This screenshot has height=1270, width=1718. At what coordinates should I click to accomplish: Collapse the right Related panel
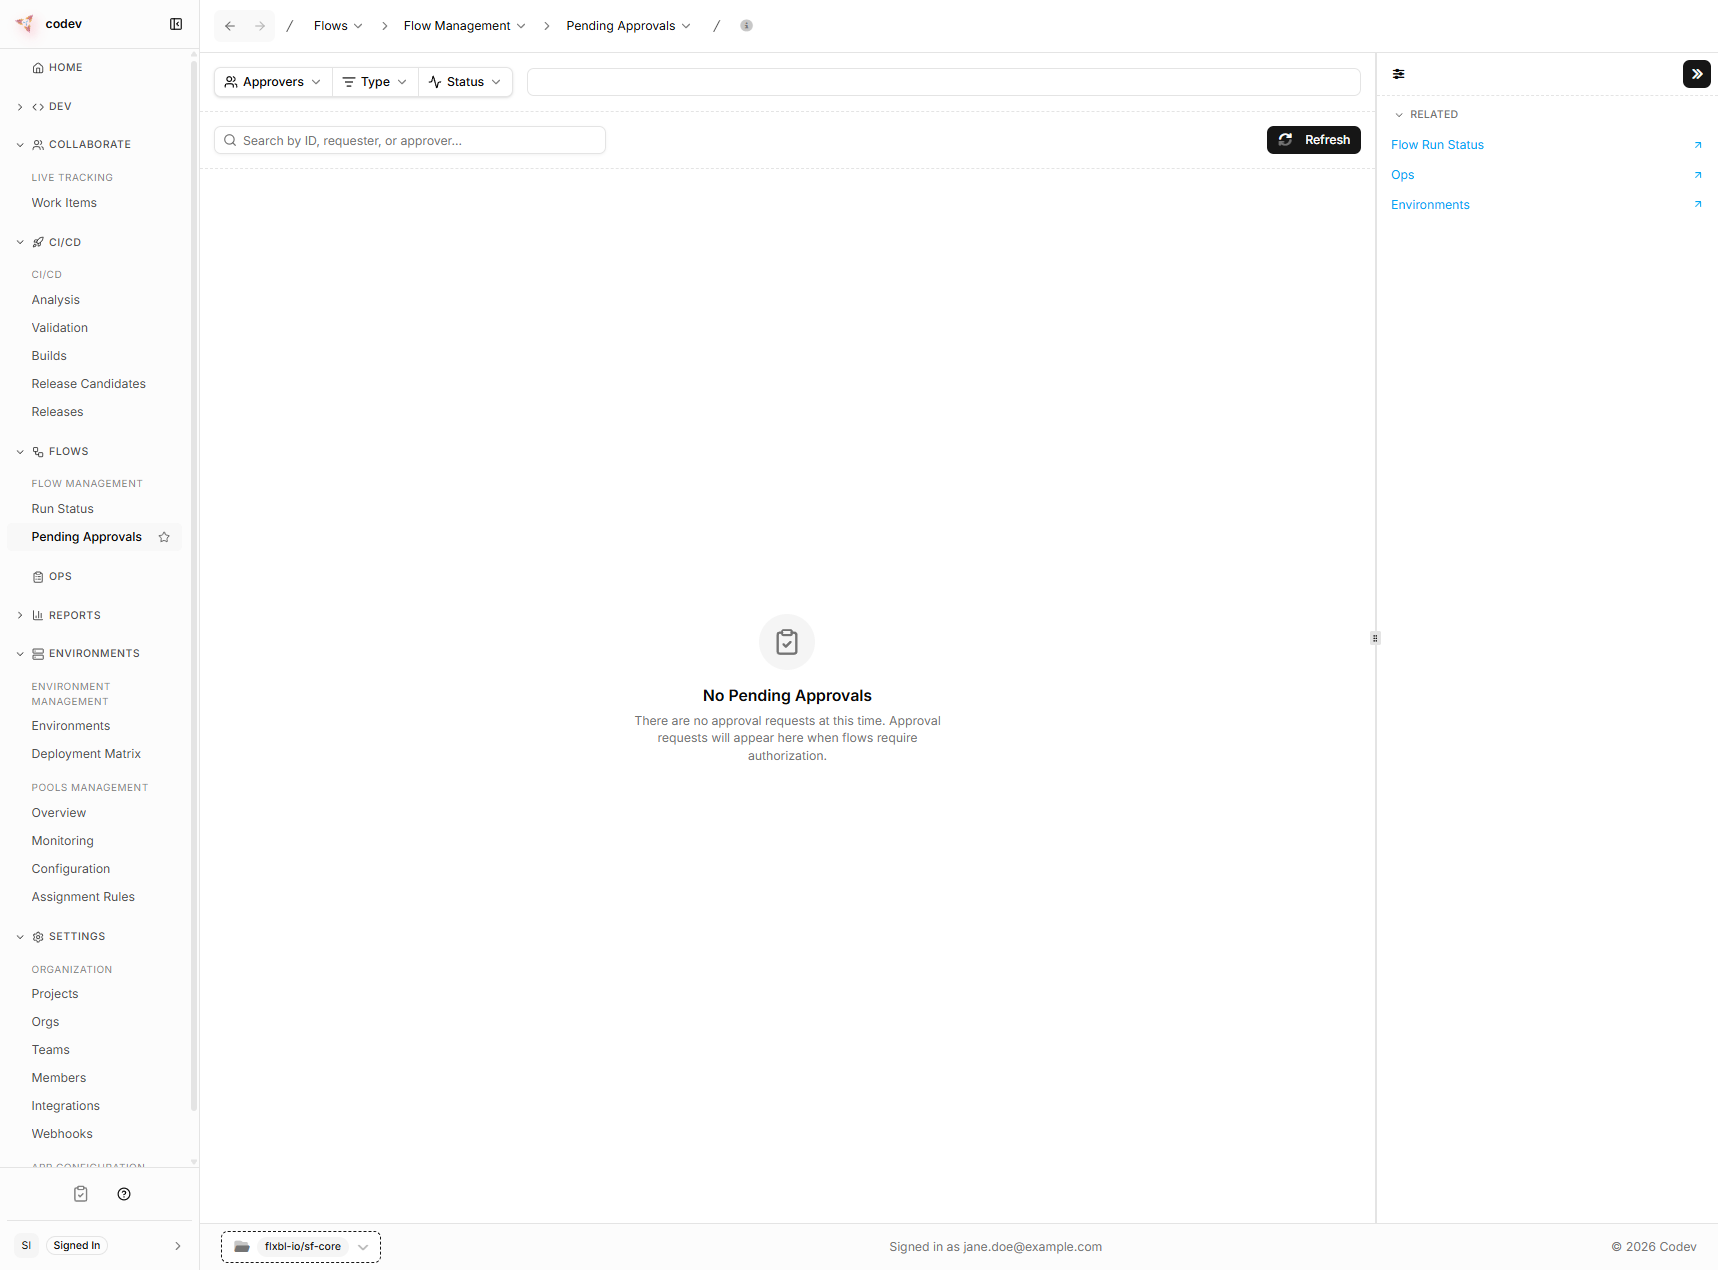pyautogui.click(x=1696, y=74)
